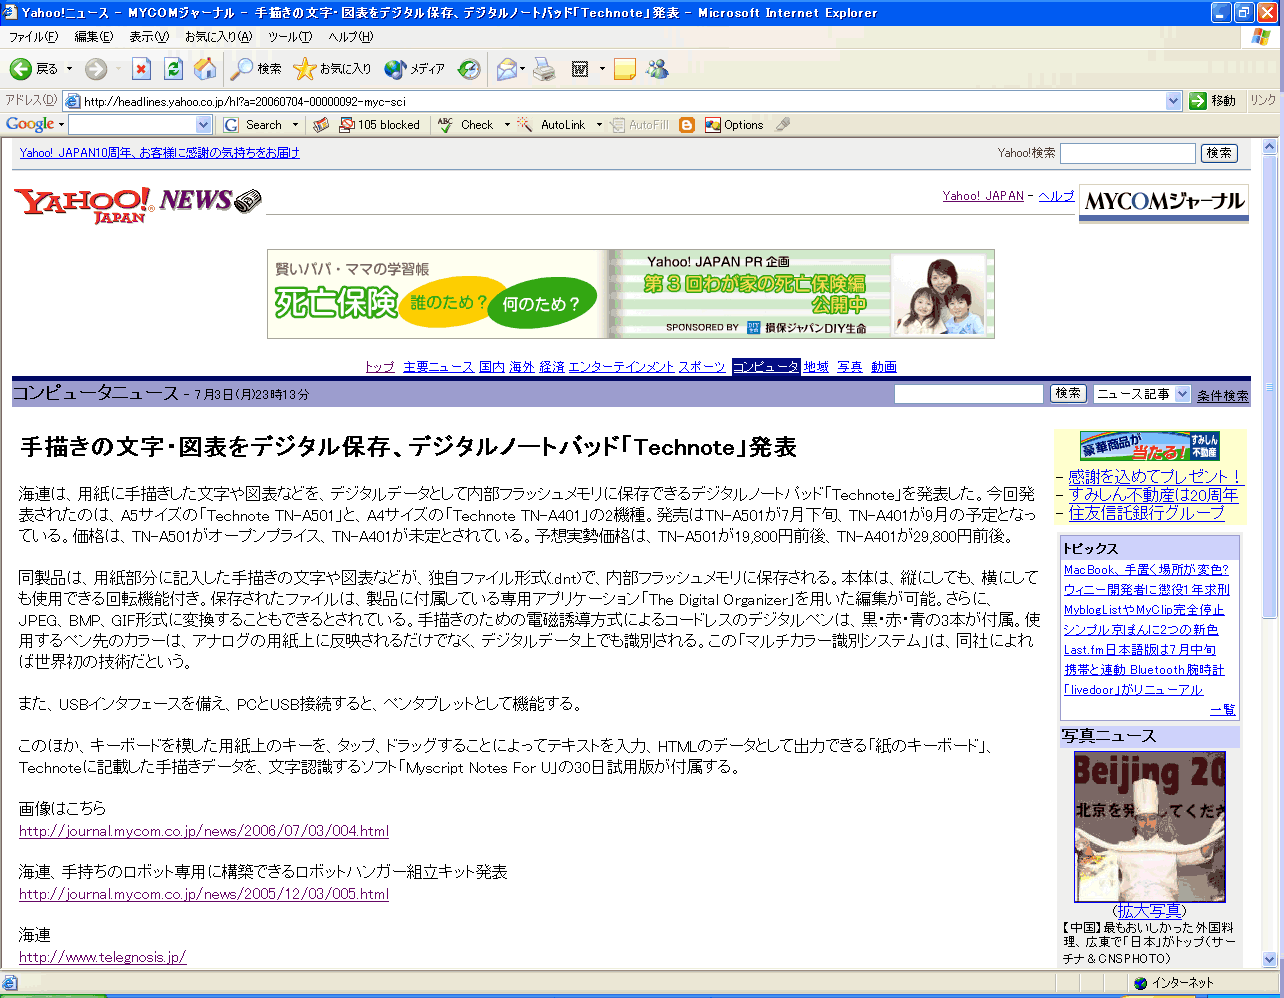Viewport: 1284px width, 998px height.
Task: Open the お気に入り favorites star
Action: 332,69
